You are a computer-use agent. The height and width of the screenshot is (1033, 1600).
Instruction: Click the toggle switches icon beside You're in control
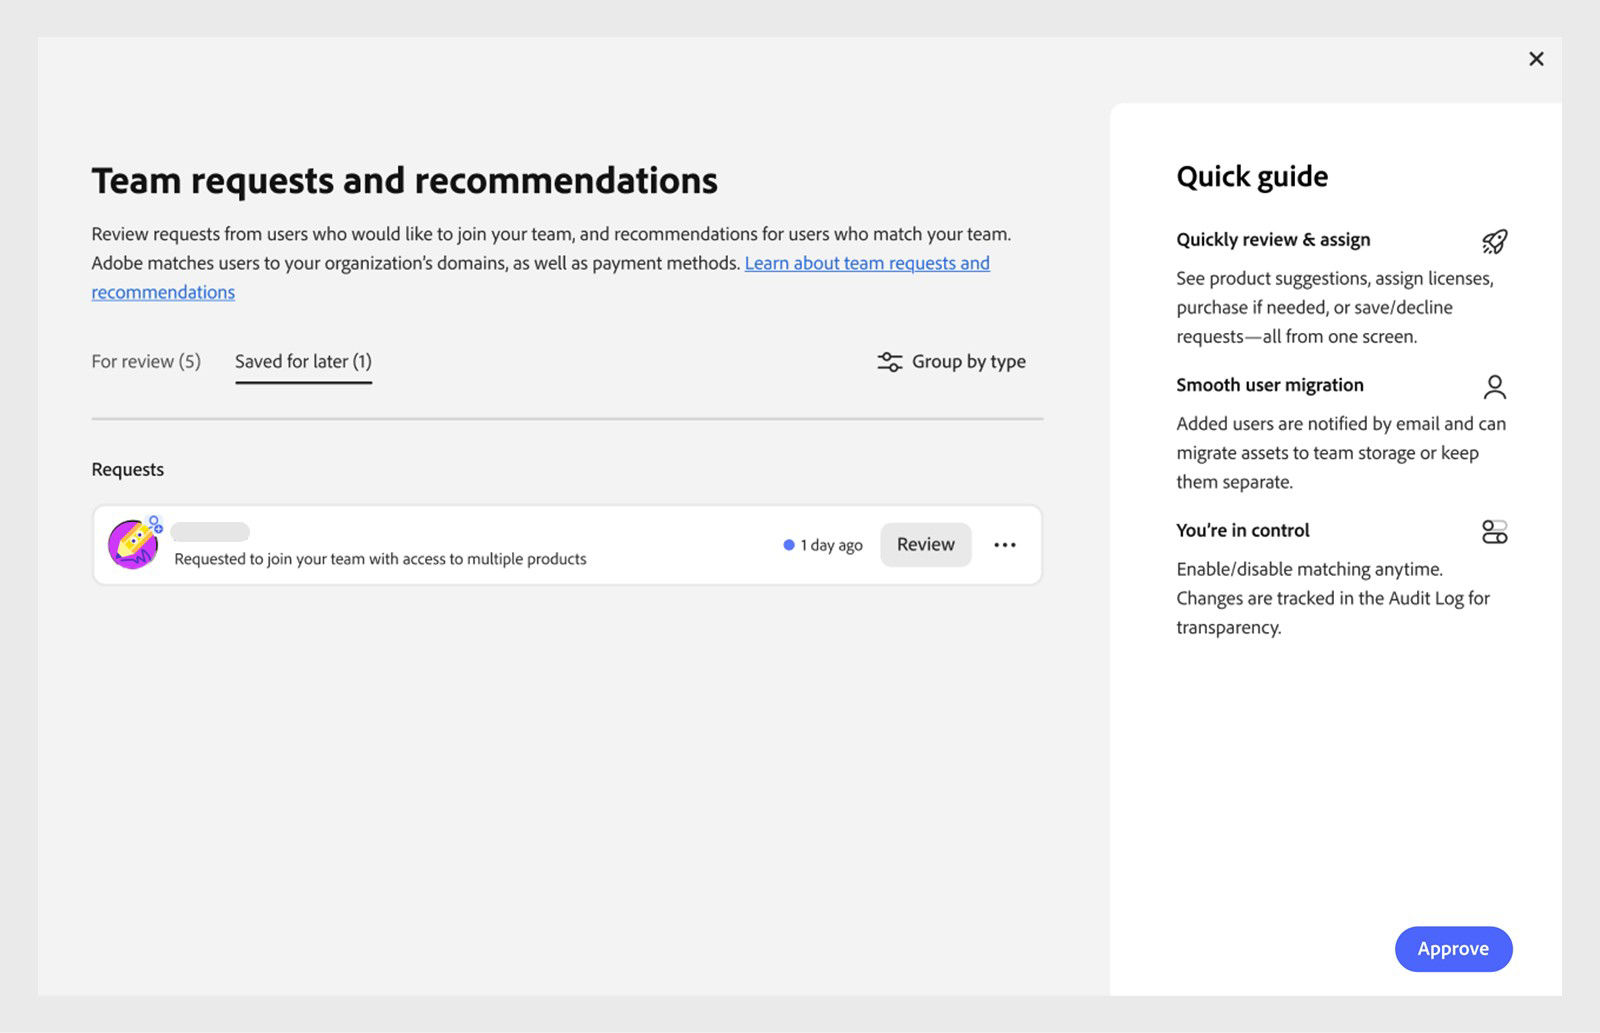(x=1494, y=532)
